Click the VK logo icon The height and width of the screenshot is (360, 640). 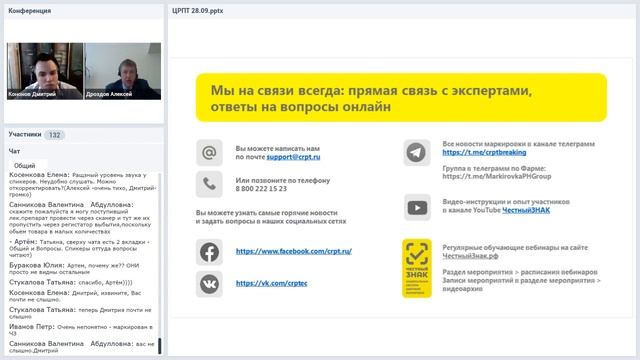(x=209, y=284)
